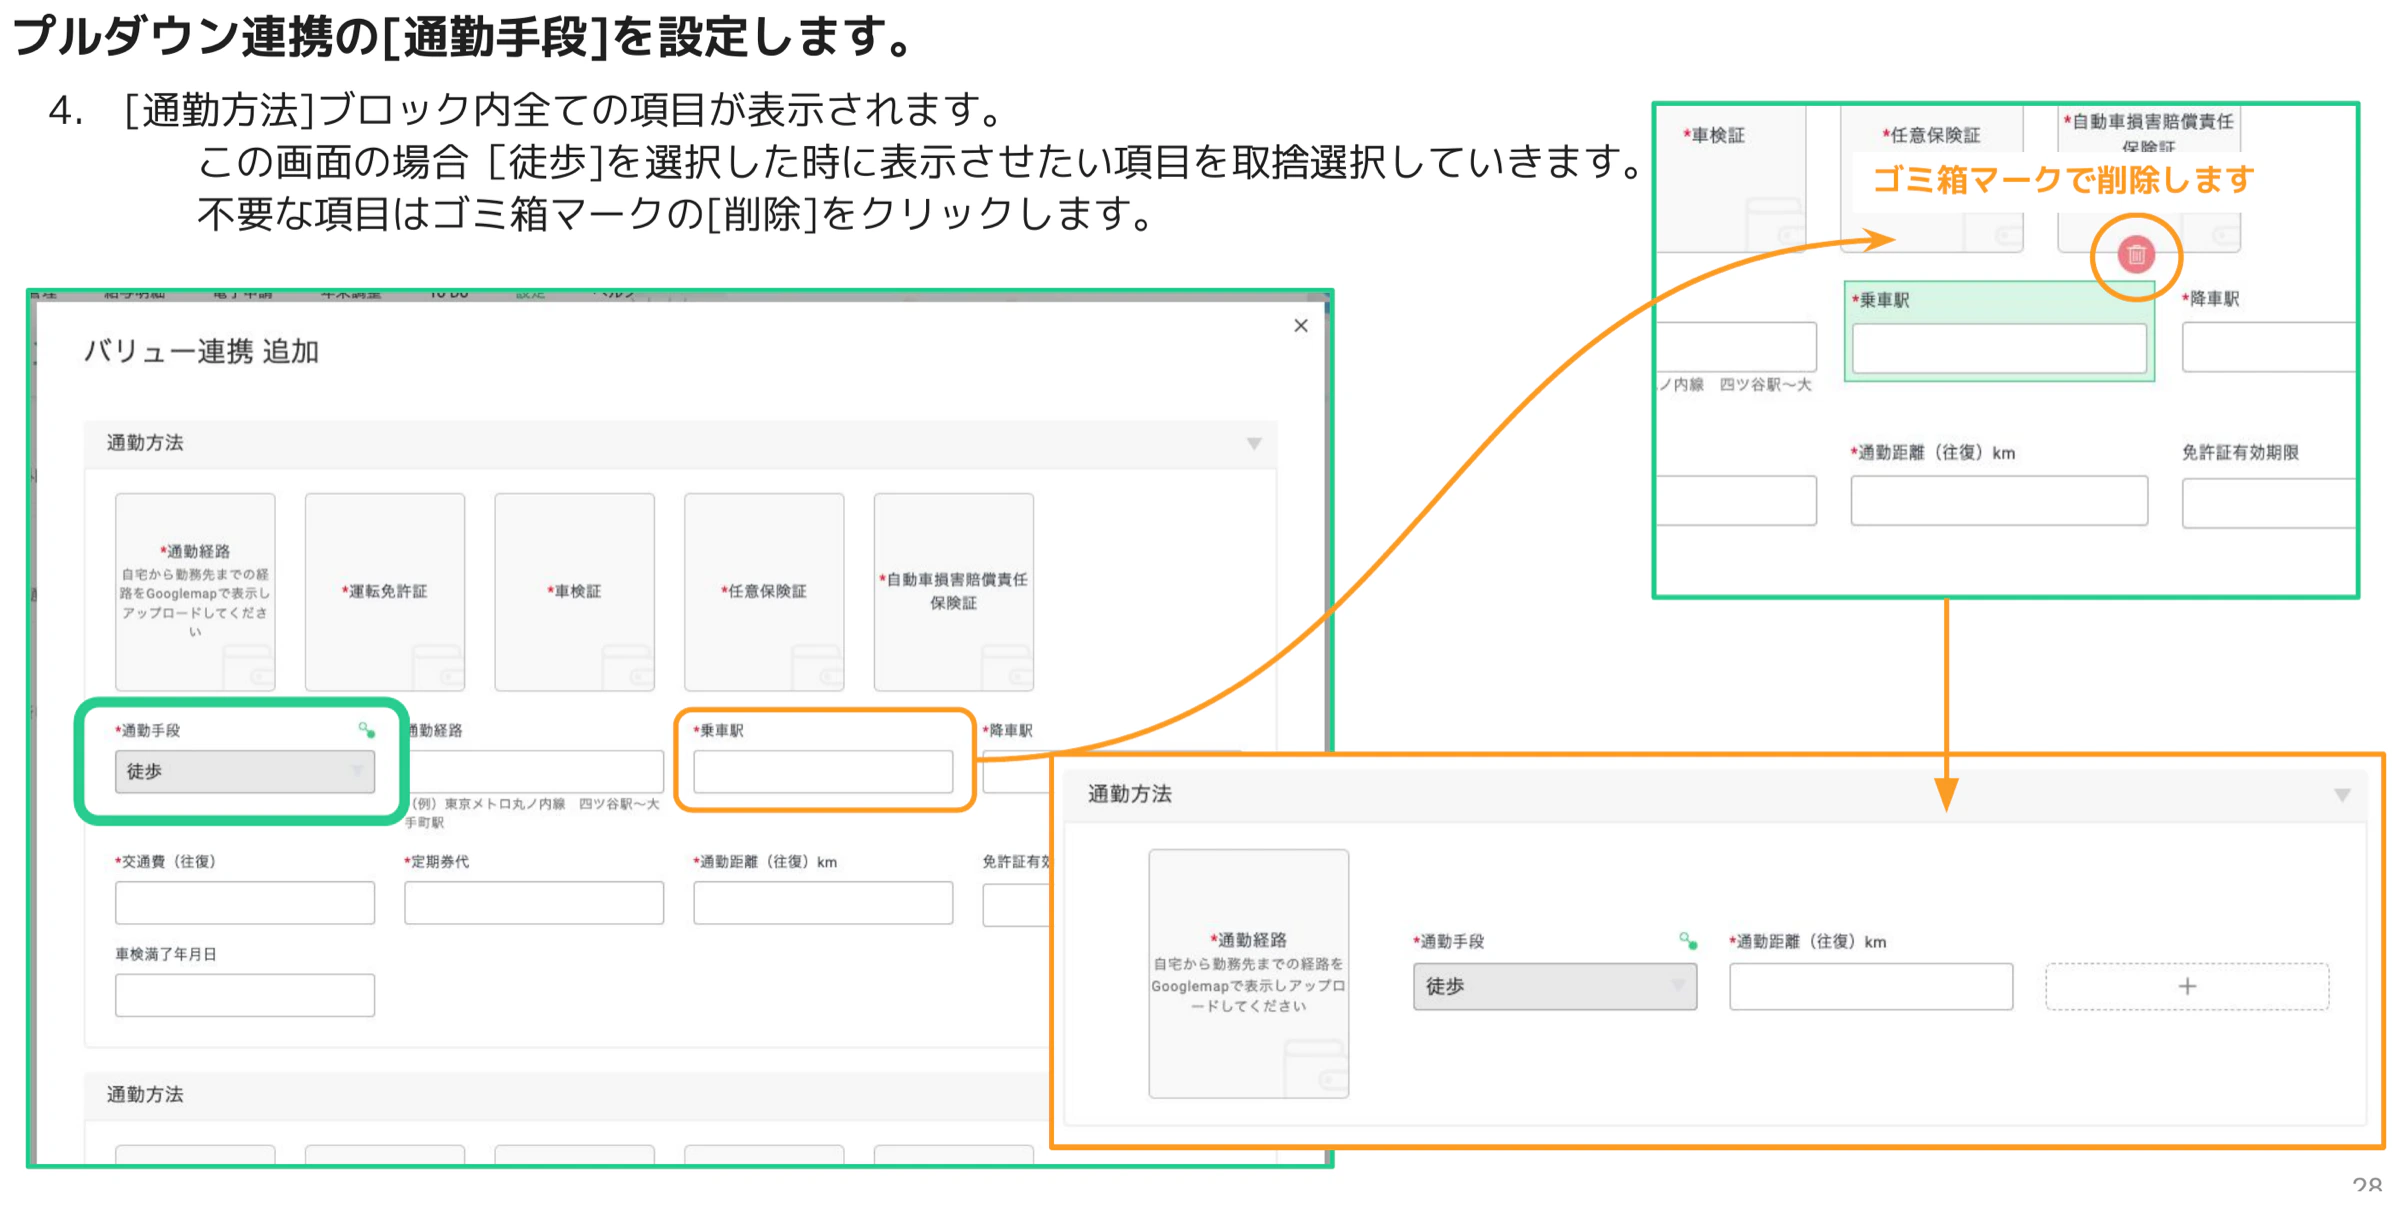Click the dashed + add-item placeholder
Viewport: 2400px width, 1205px height.
(2187, 986)
